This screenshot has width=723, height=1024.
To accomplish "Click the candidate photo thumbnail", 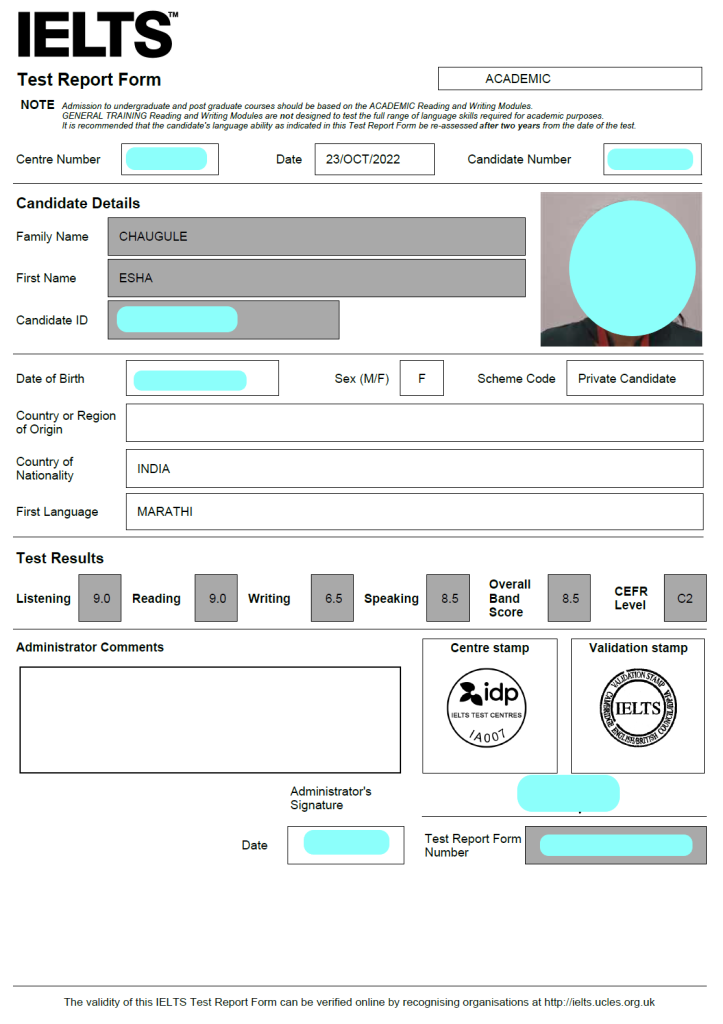I will click(621, 269).
